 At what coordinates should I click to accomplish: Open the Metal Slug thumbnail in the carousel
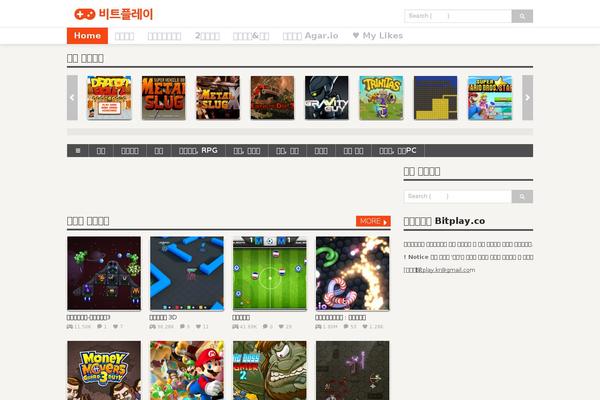coord(164,98)
